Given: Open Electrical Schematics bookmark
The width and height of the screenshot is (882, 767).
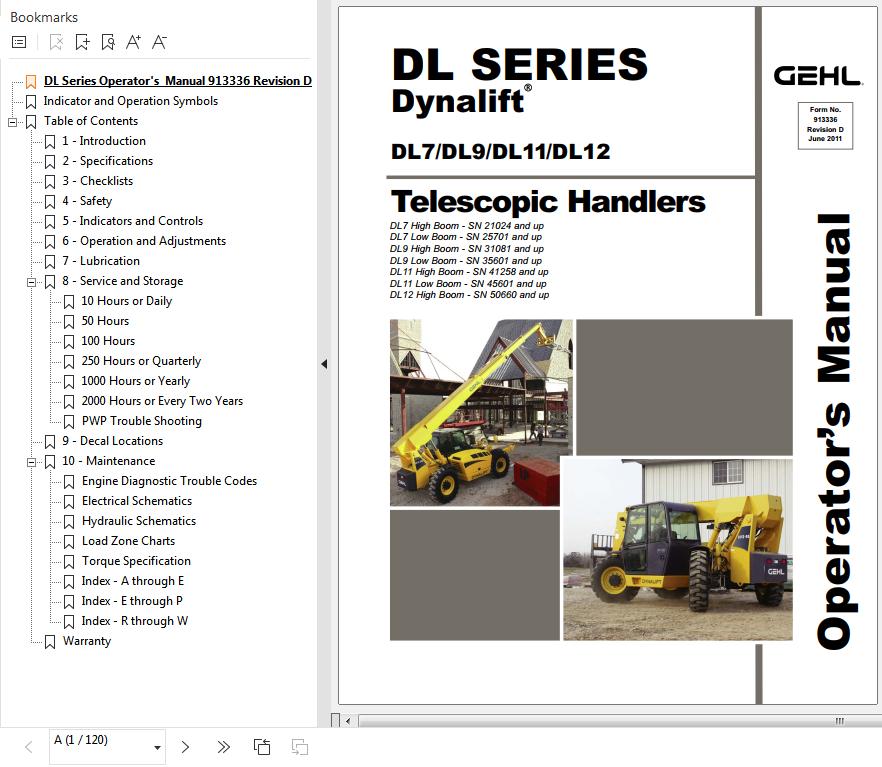Looking at the screenshot, I should click(137, 501).
